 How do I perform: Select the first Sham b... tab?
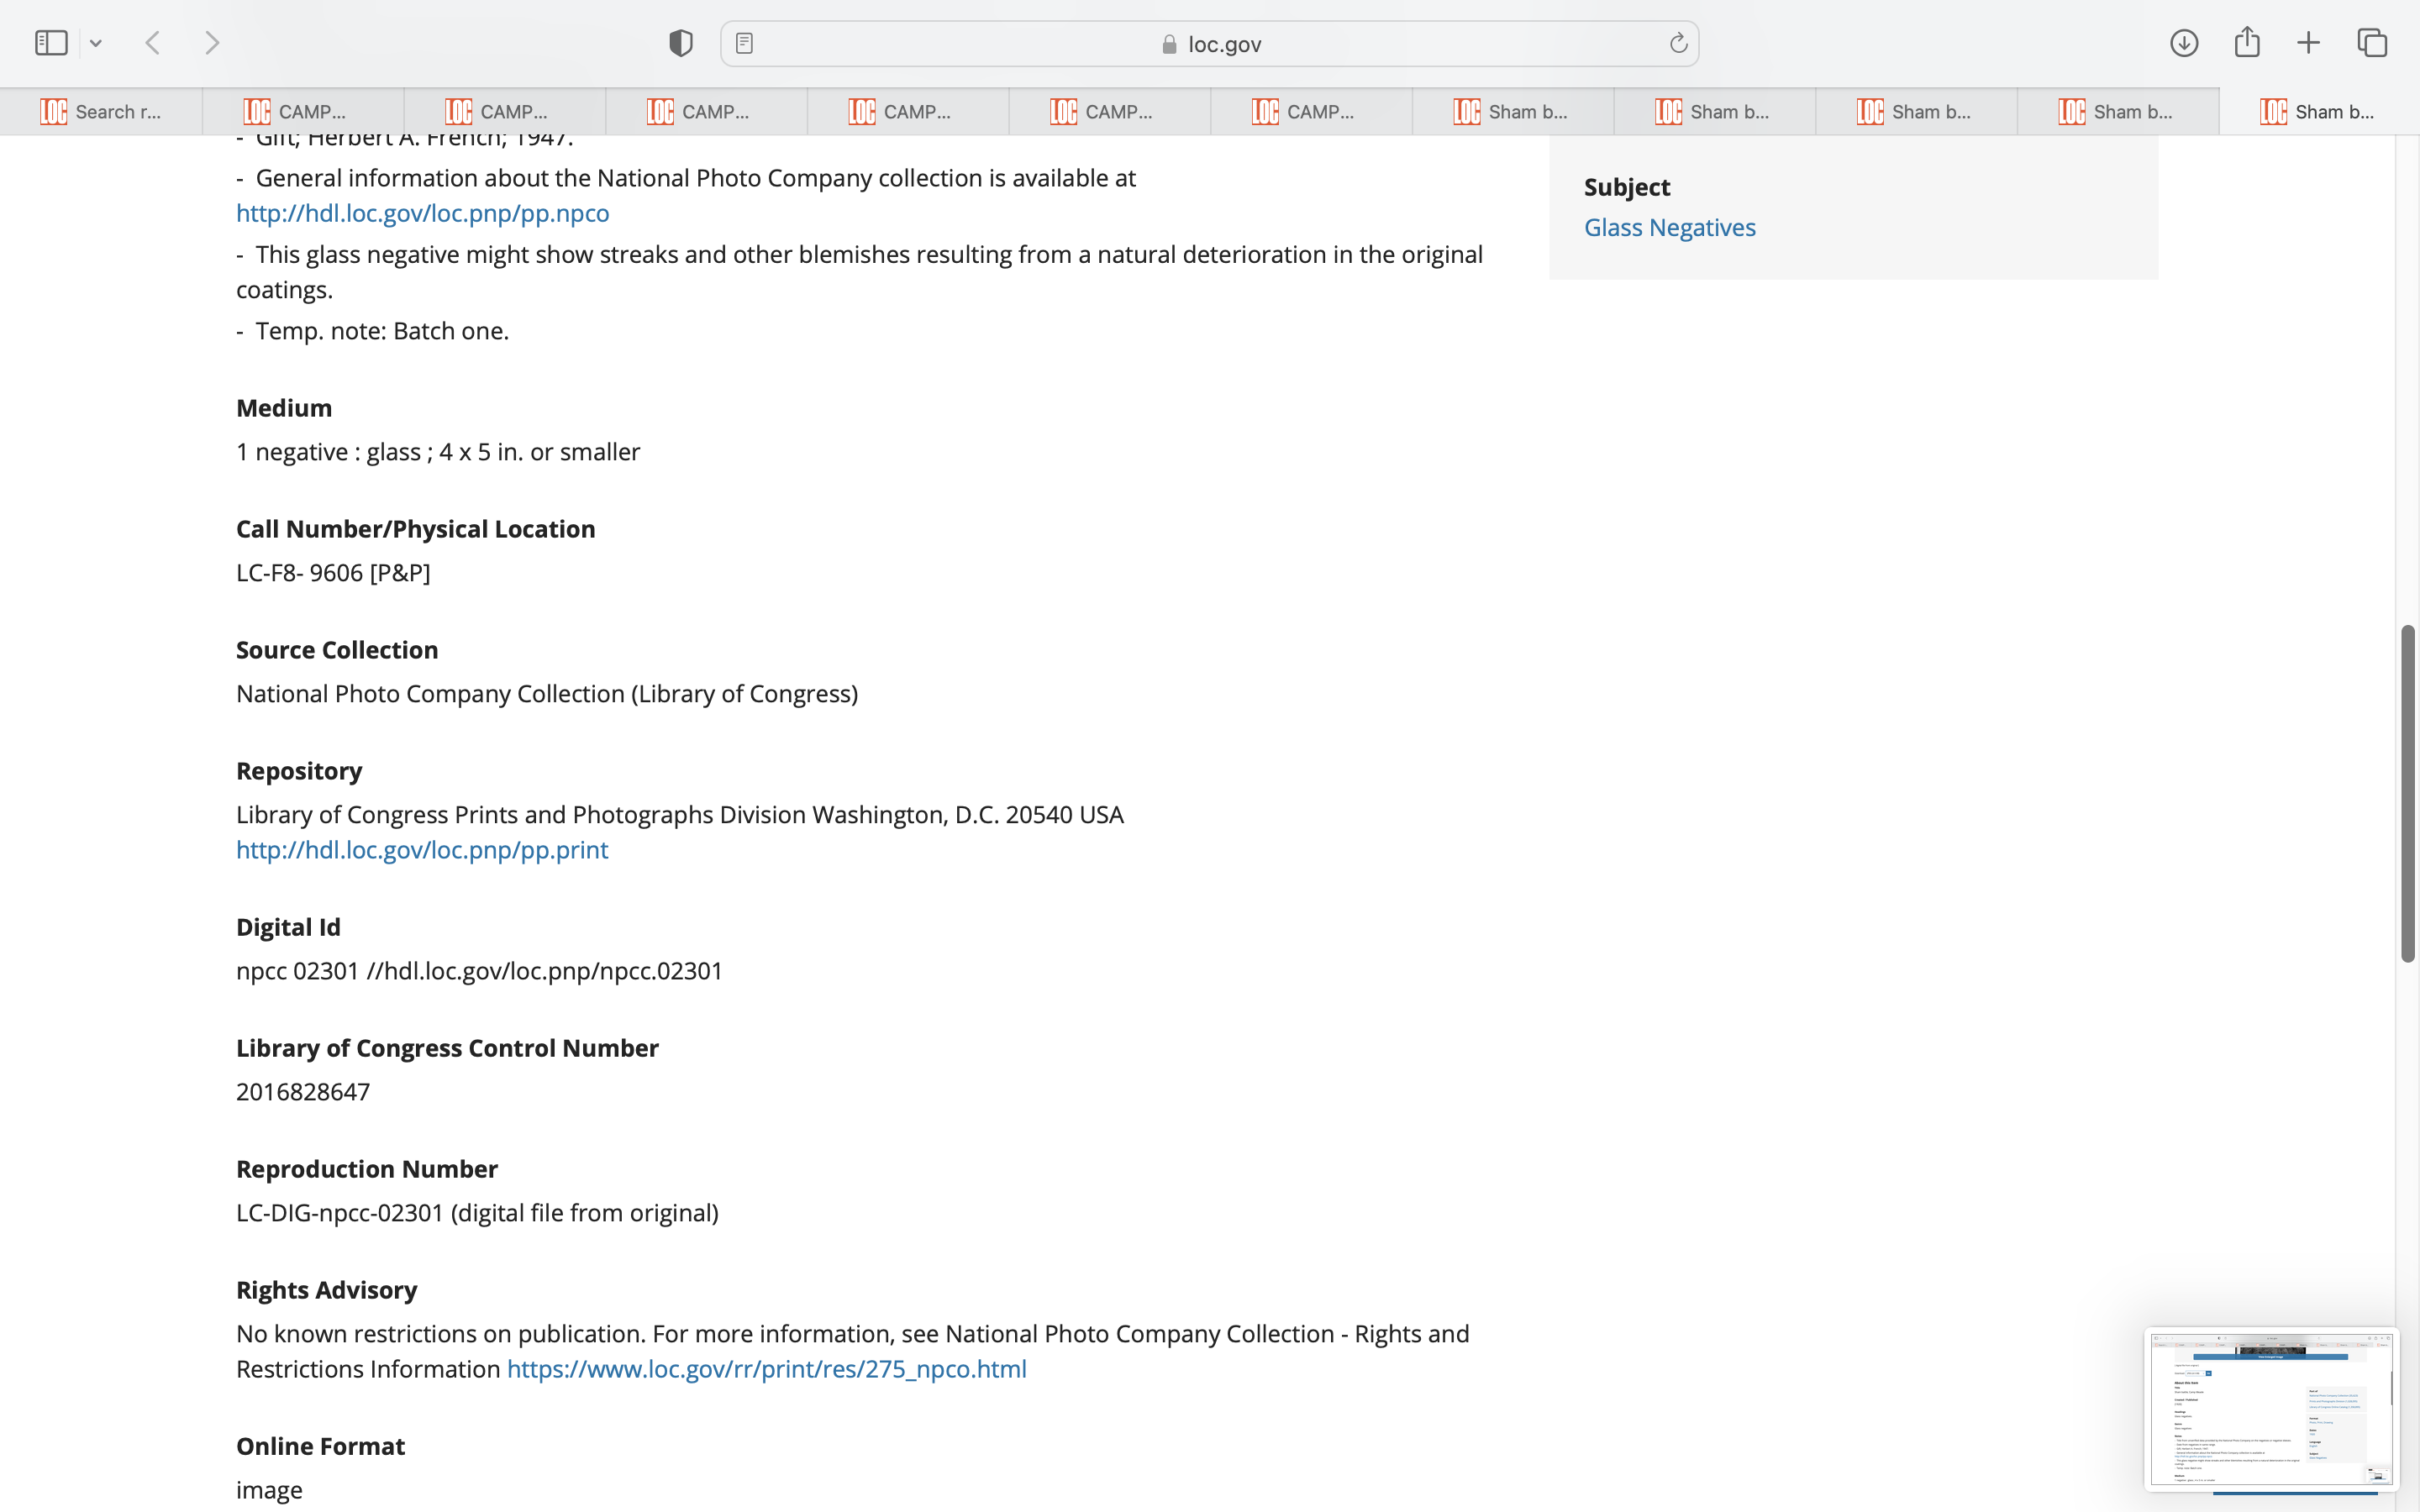click(1512, 112)
